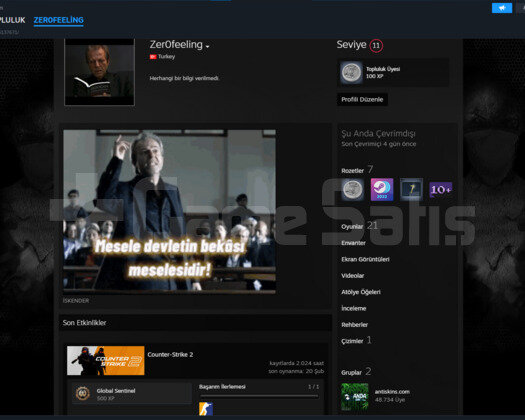The image size is (525, 420).
Task: Click the featured courtroom artwork image
Action: point(169,212)
